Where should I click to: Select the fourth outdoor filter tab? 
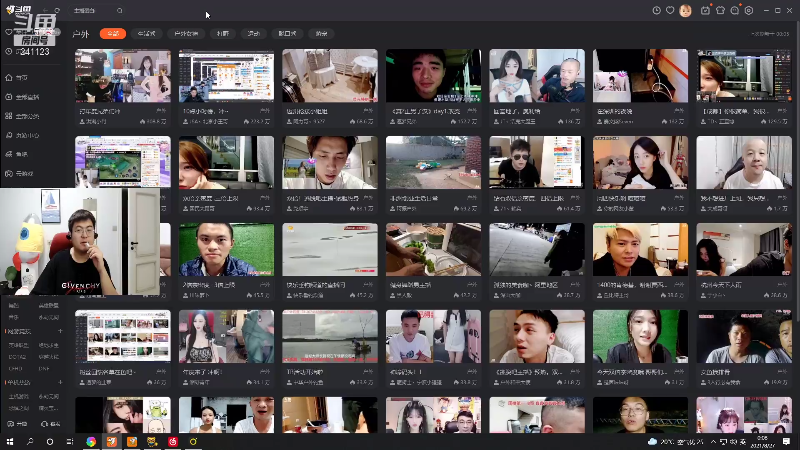[222, 34]
